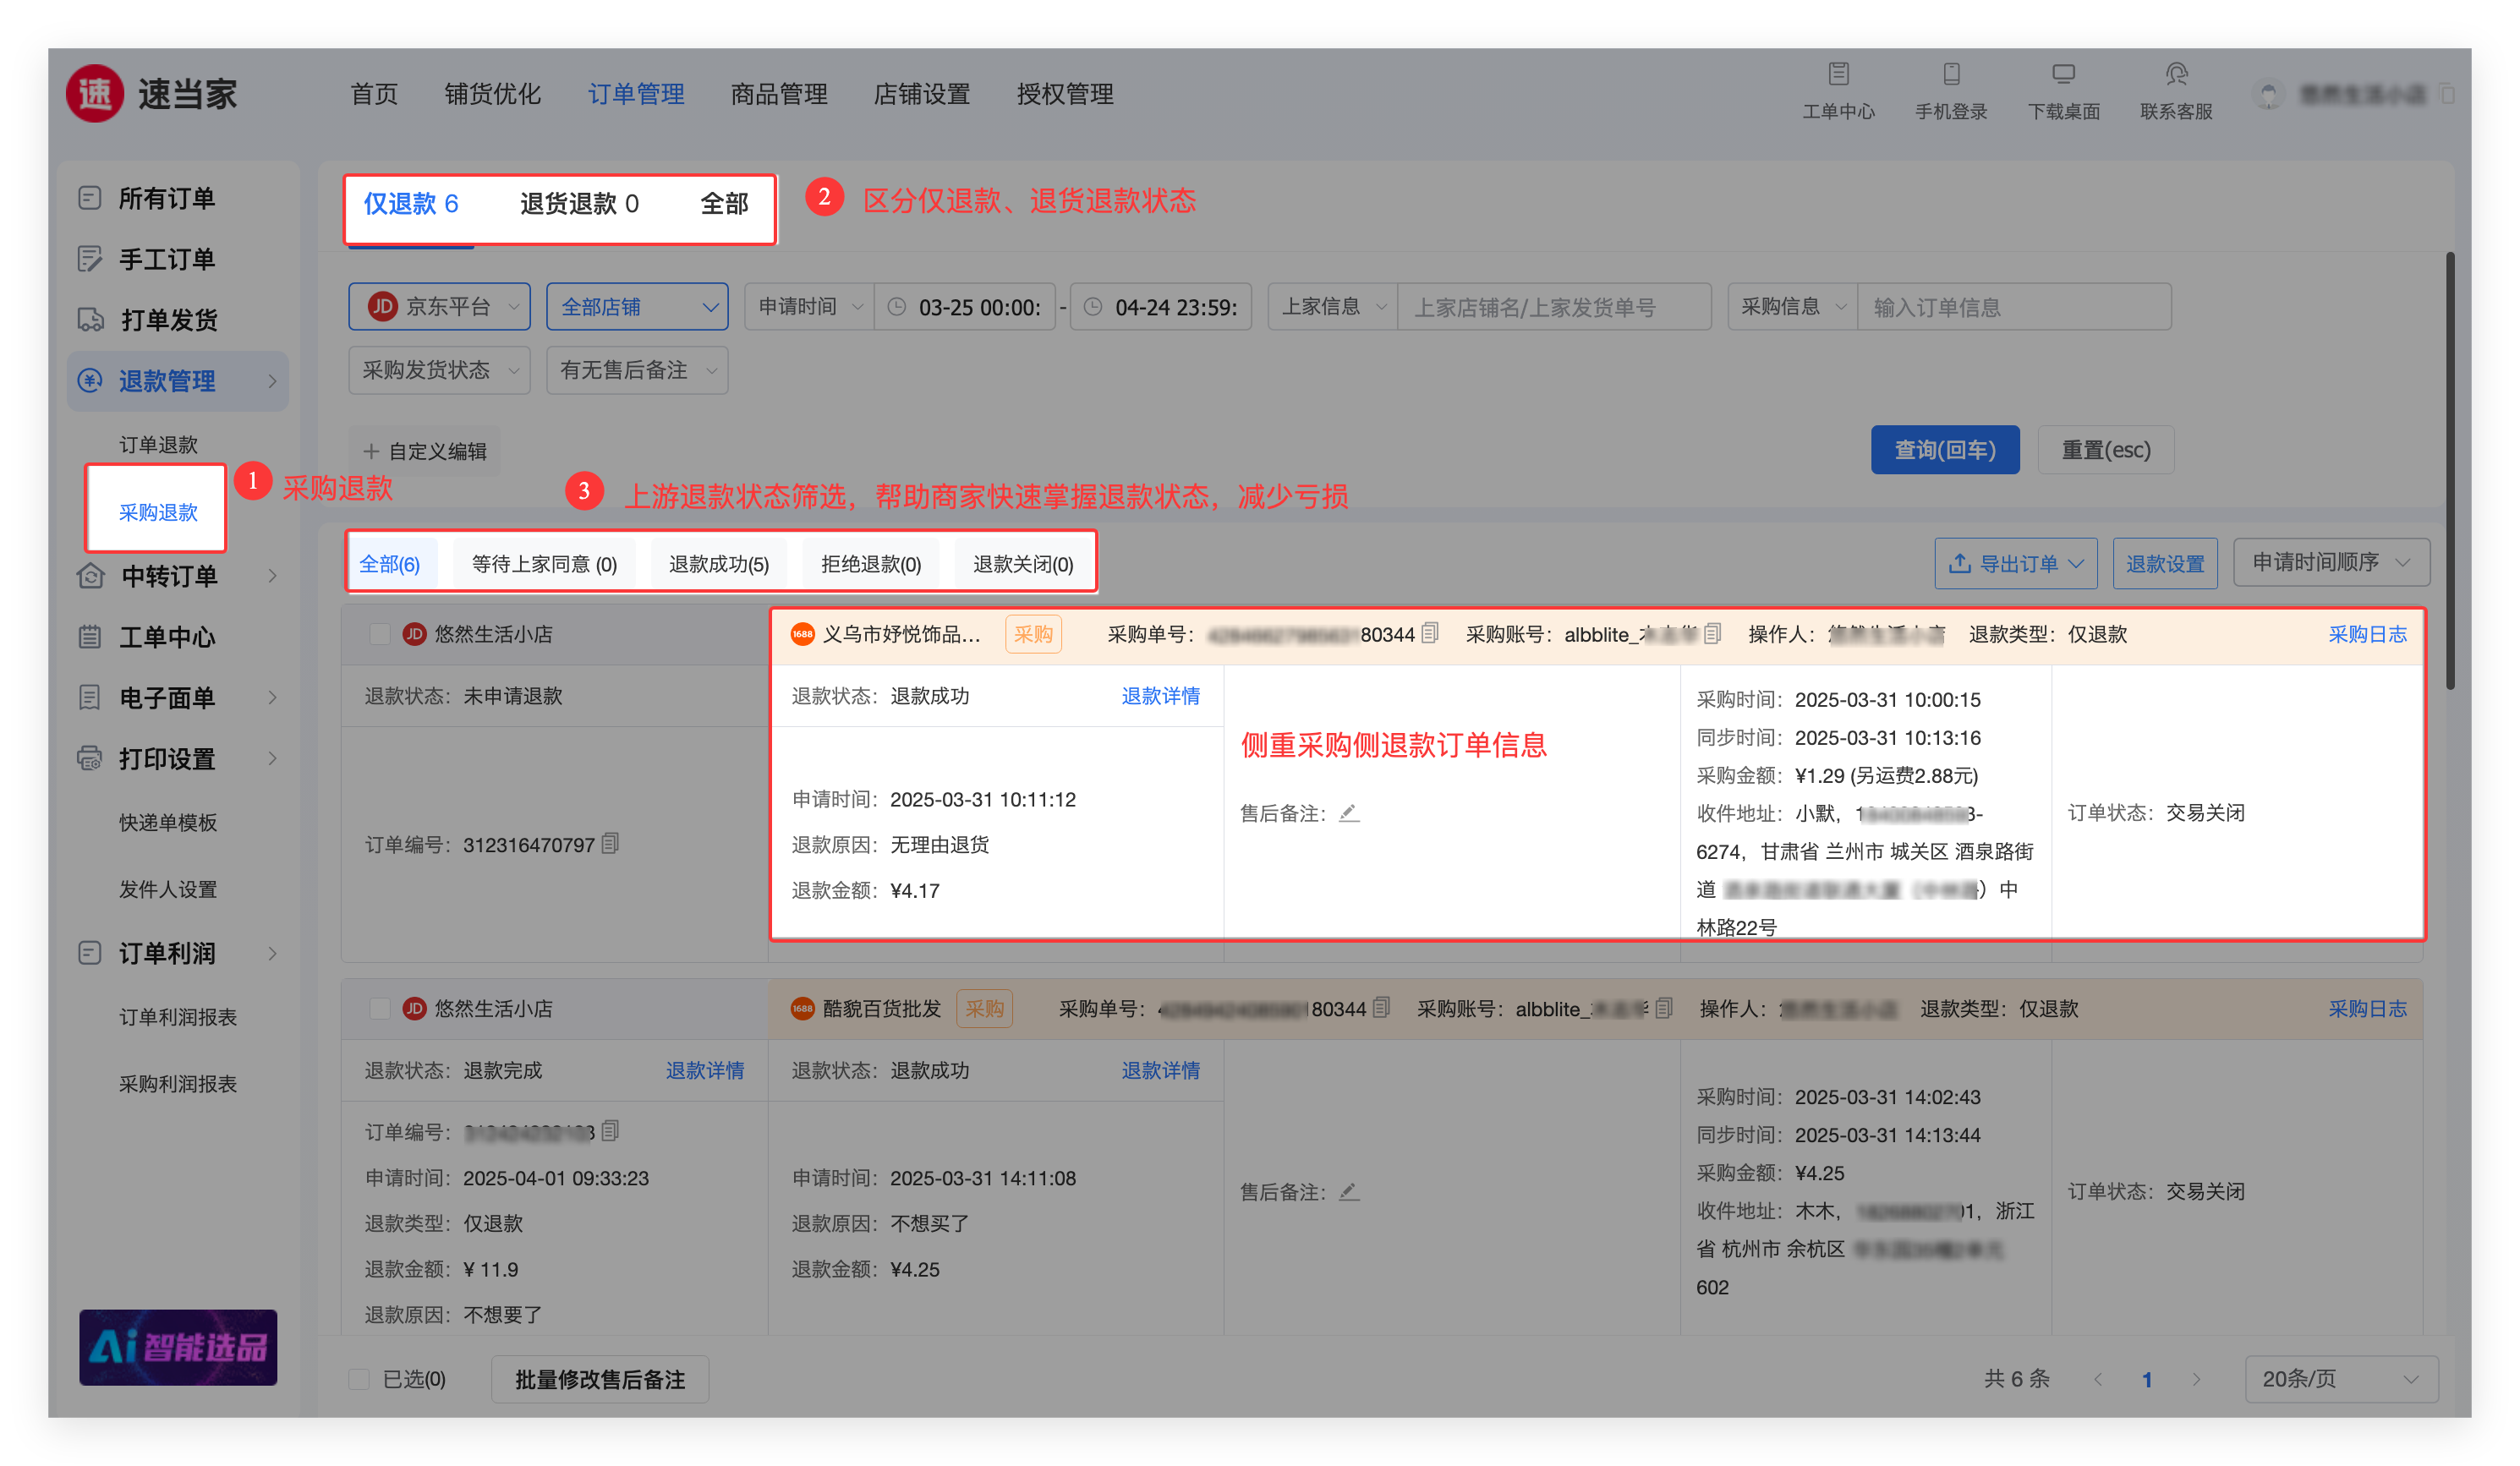The width and height of the screenshot is (2520, 1466).
Task: Click the AI智能选品 banner
Action: coord(178,1346)
